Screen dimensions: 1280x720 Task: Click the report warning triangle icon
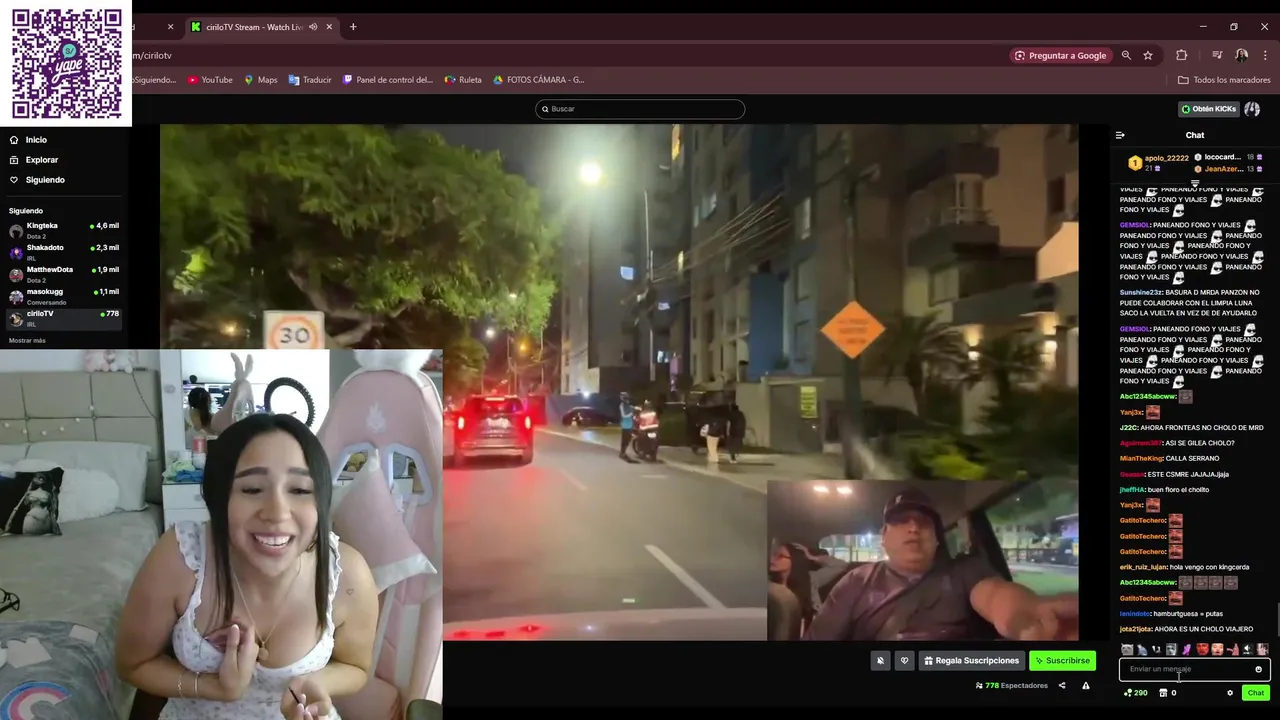(1086, 686)
